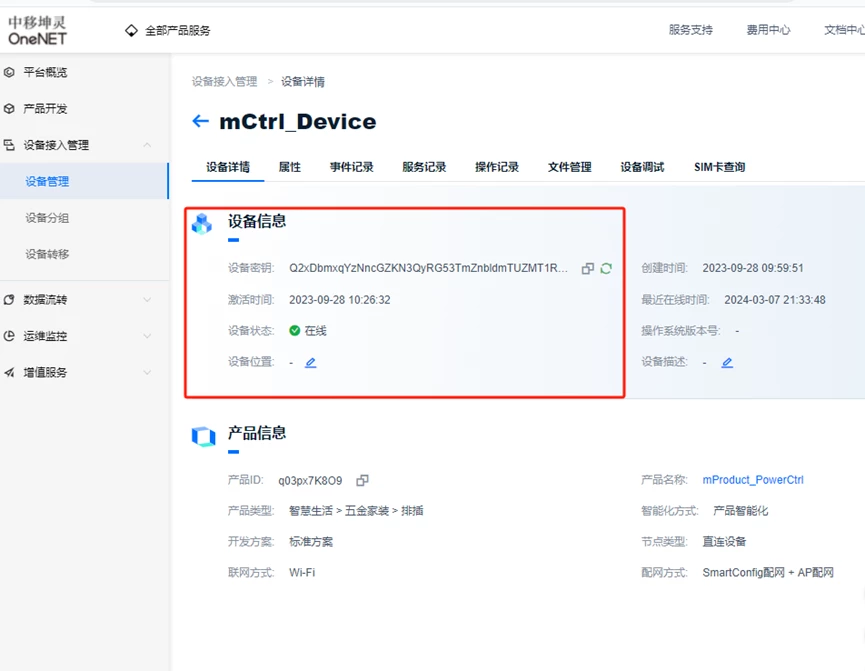Click the green online status icon
Screen dimensions: 865x671
(295, 331)
